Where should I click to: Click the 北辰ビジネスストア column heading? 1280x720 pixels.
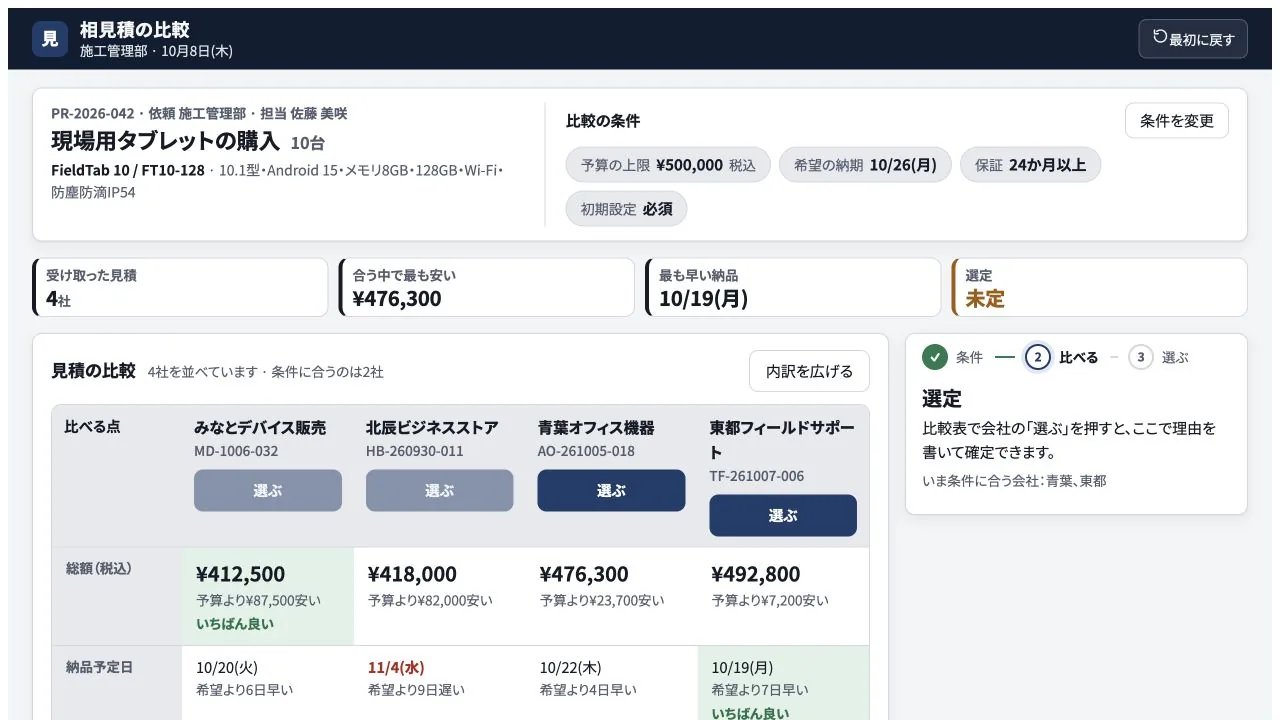tap(432, 428)
